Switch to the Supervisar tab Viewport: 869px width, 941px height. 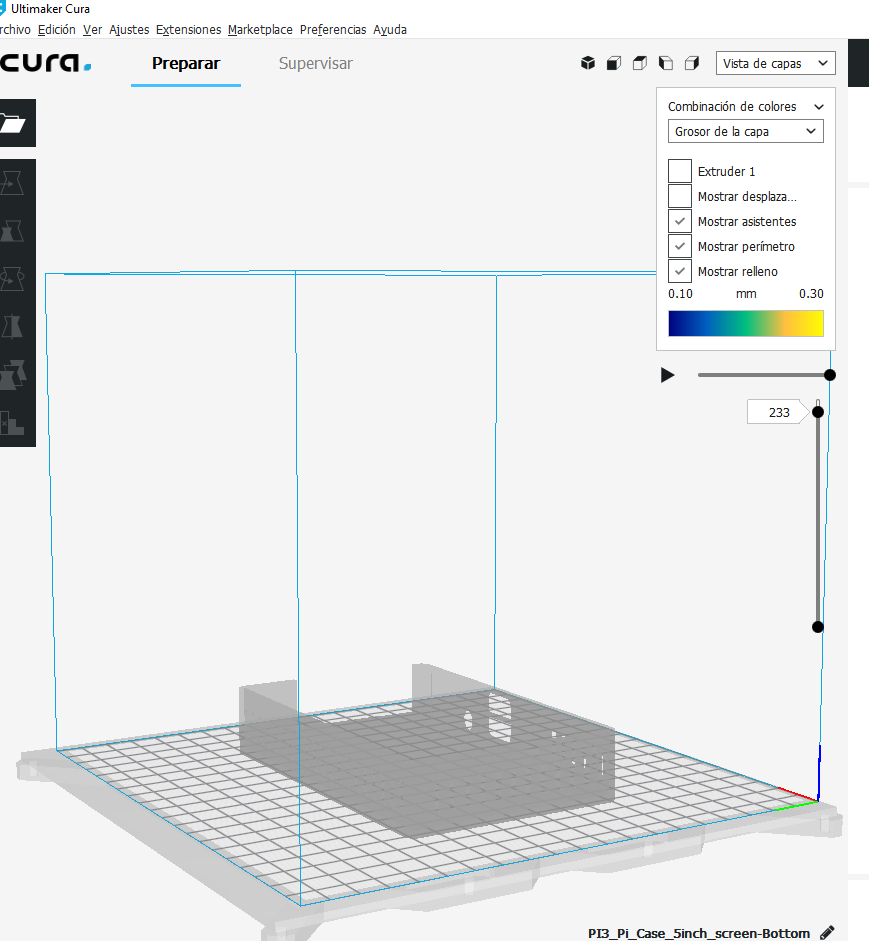pos(315,64)
